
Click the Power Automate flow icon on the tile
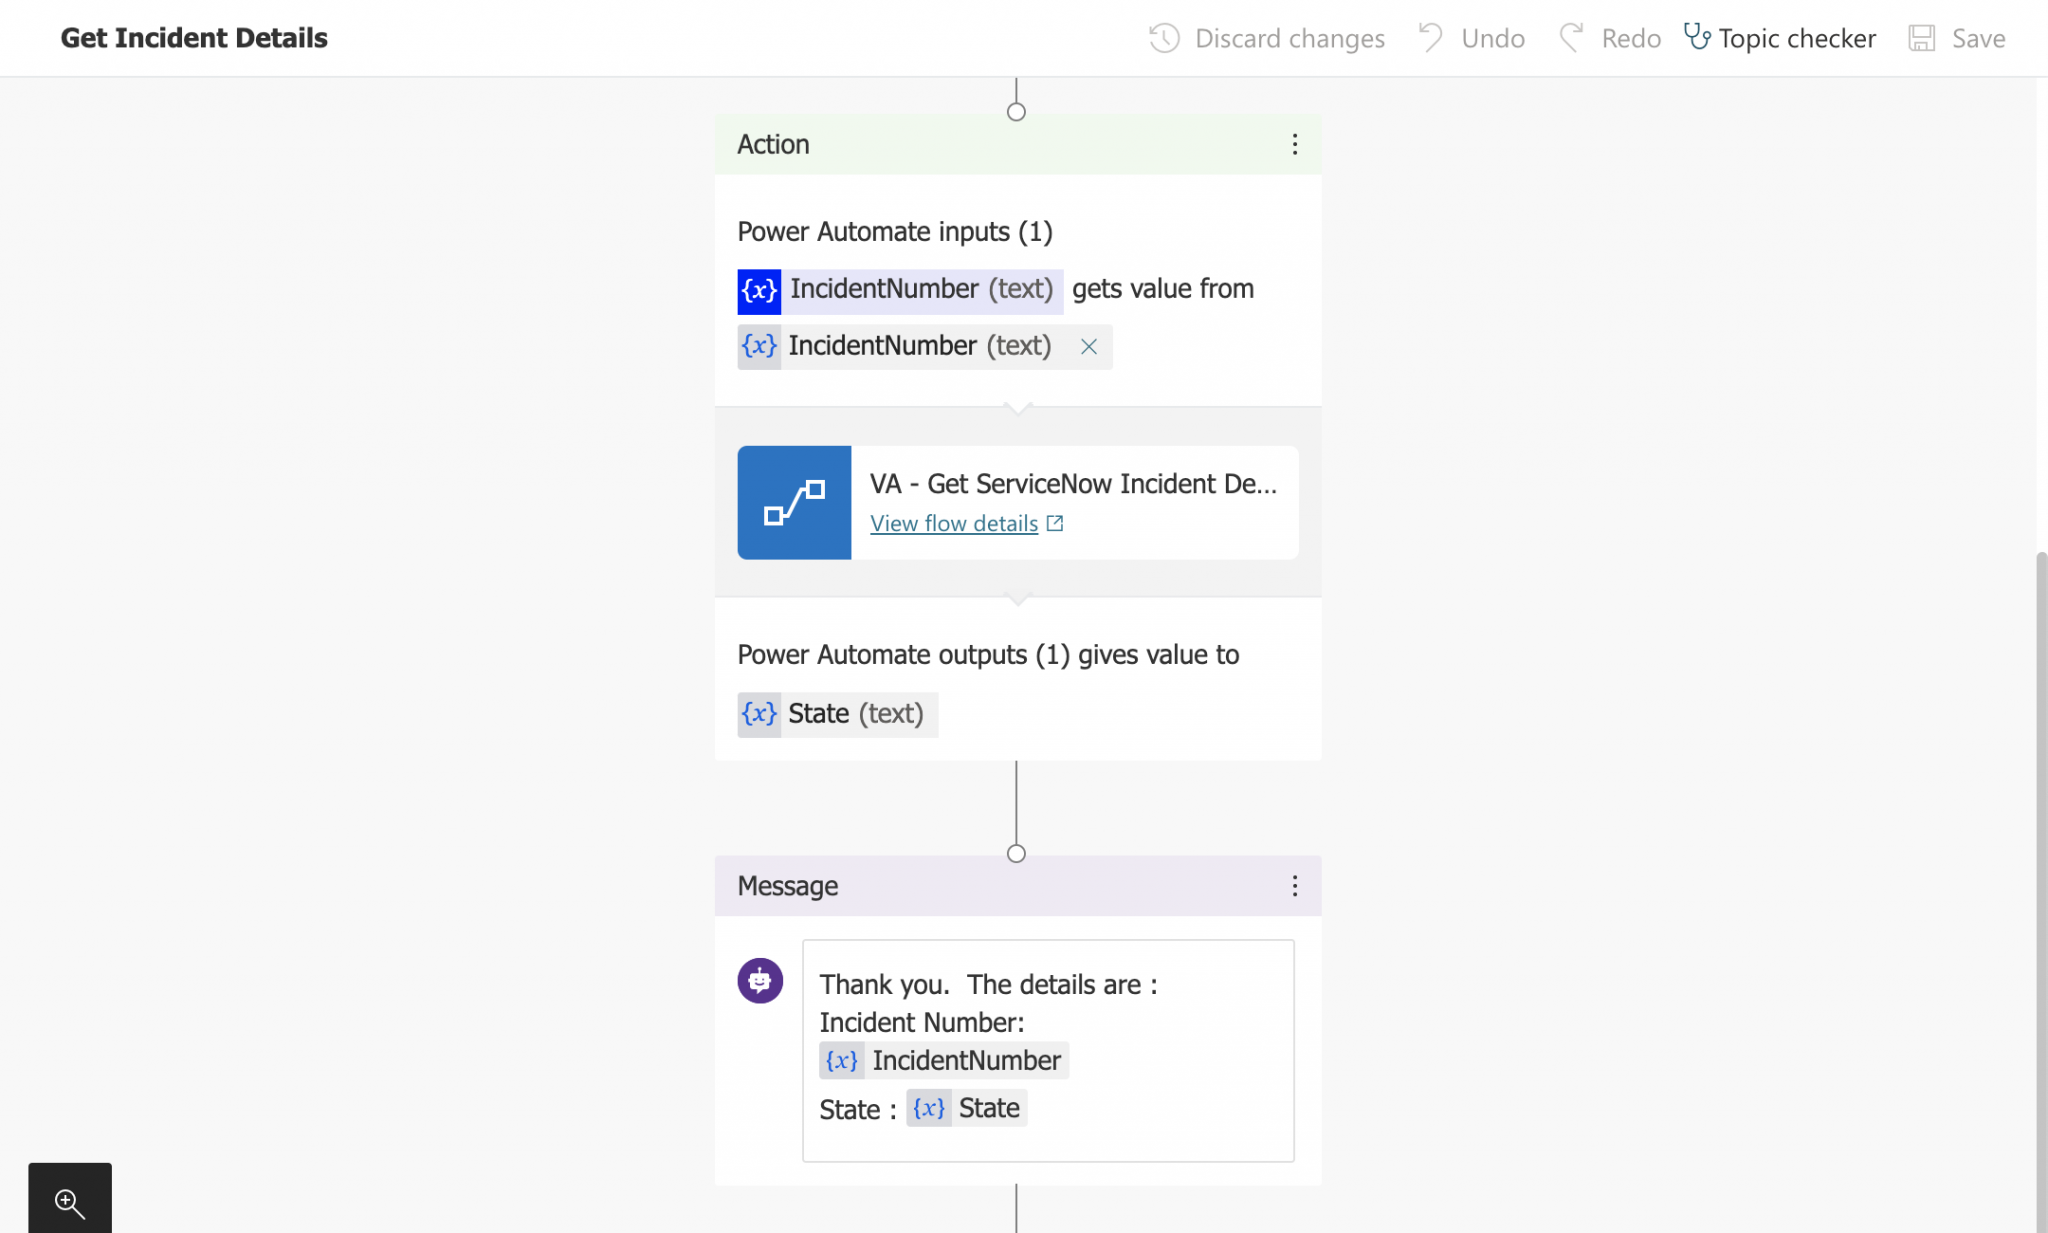tap(793, 502)
